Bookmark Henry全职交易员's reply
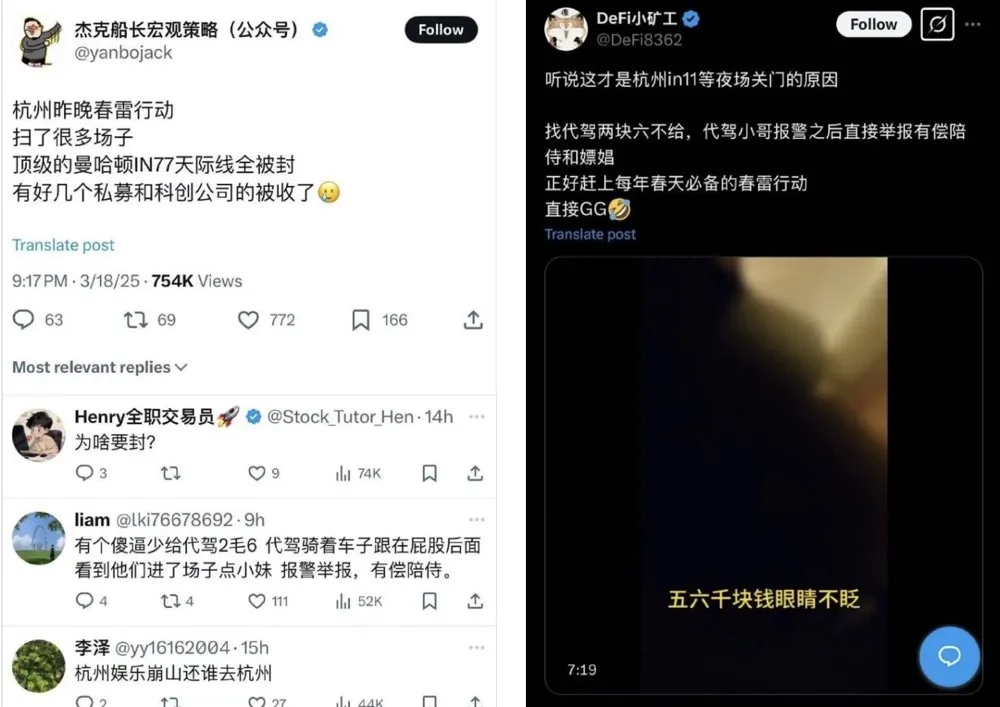The image size is (1000, 707). point(429,473)
